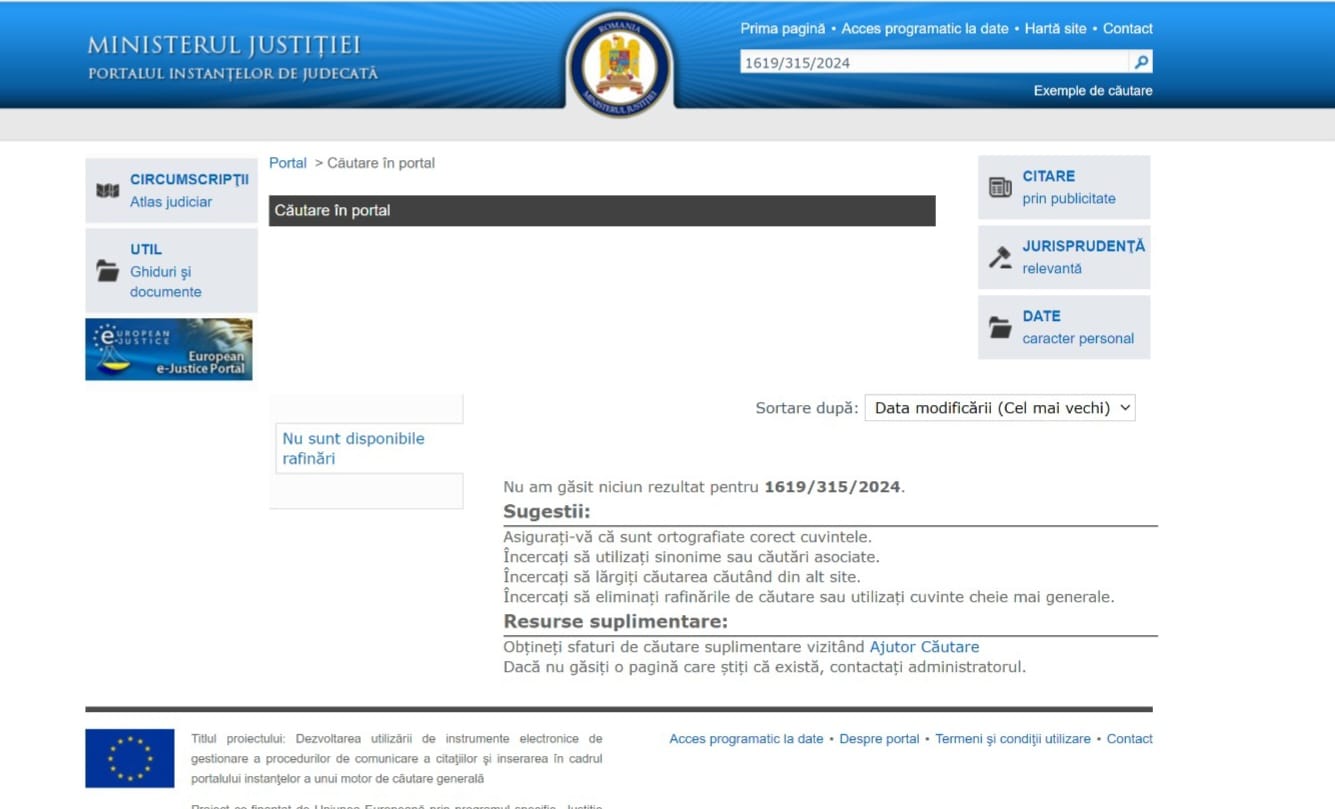
Task: Click the Date caracter personal folder icon
Action: (x=1000, y=327)
